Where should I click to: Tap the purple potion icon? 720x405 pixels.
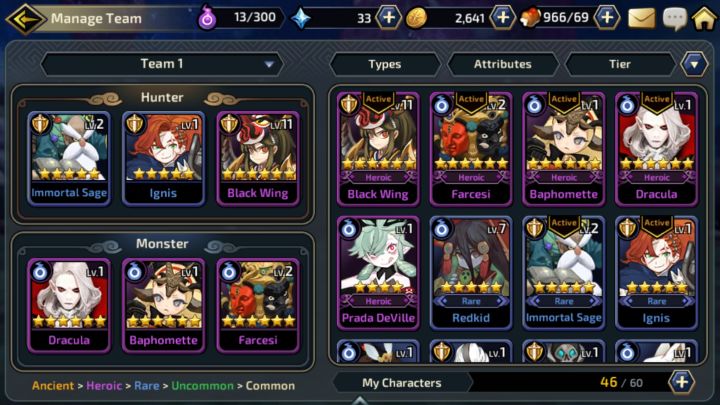coord(207,18)
